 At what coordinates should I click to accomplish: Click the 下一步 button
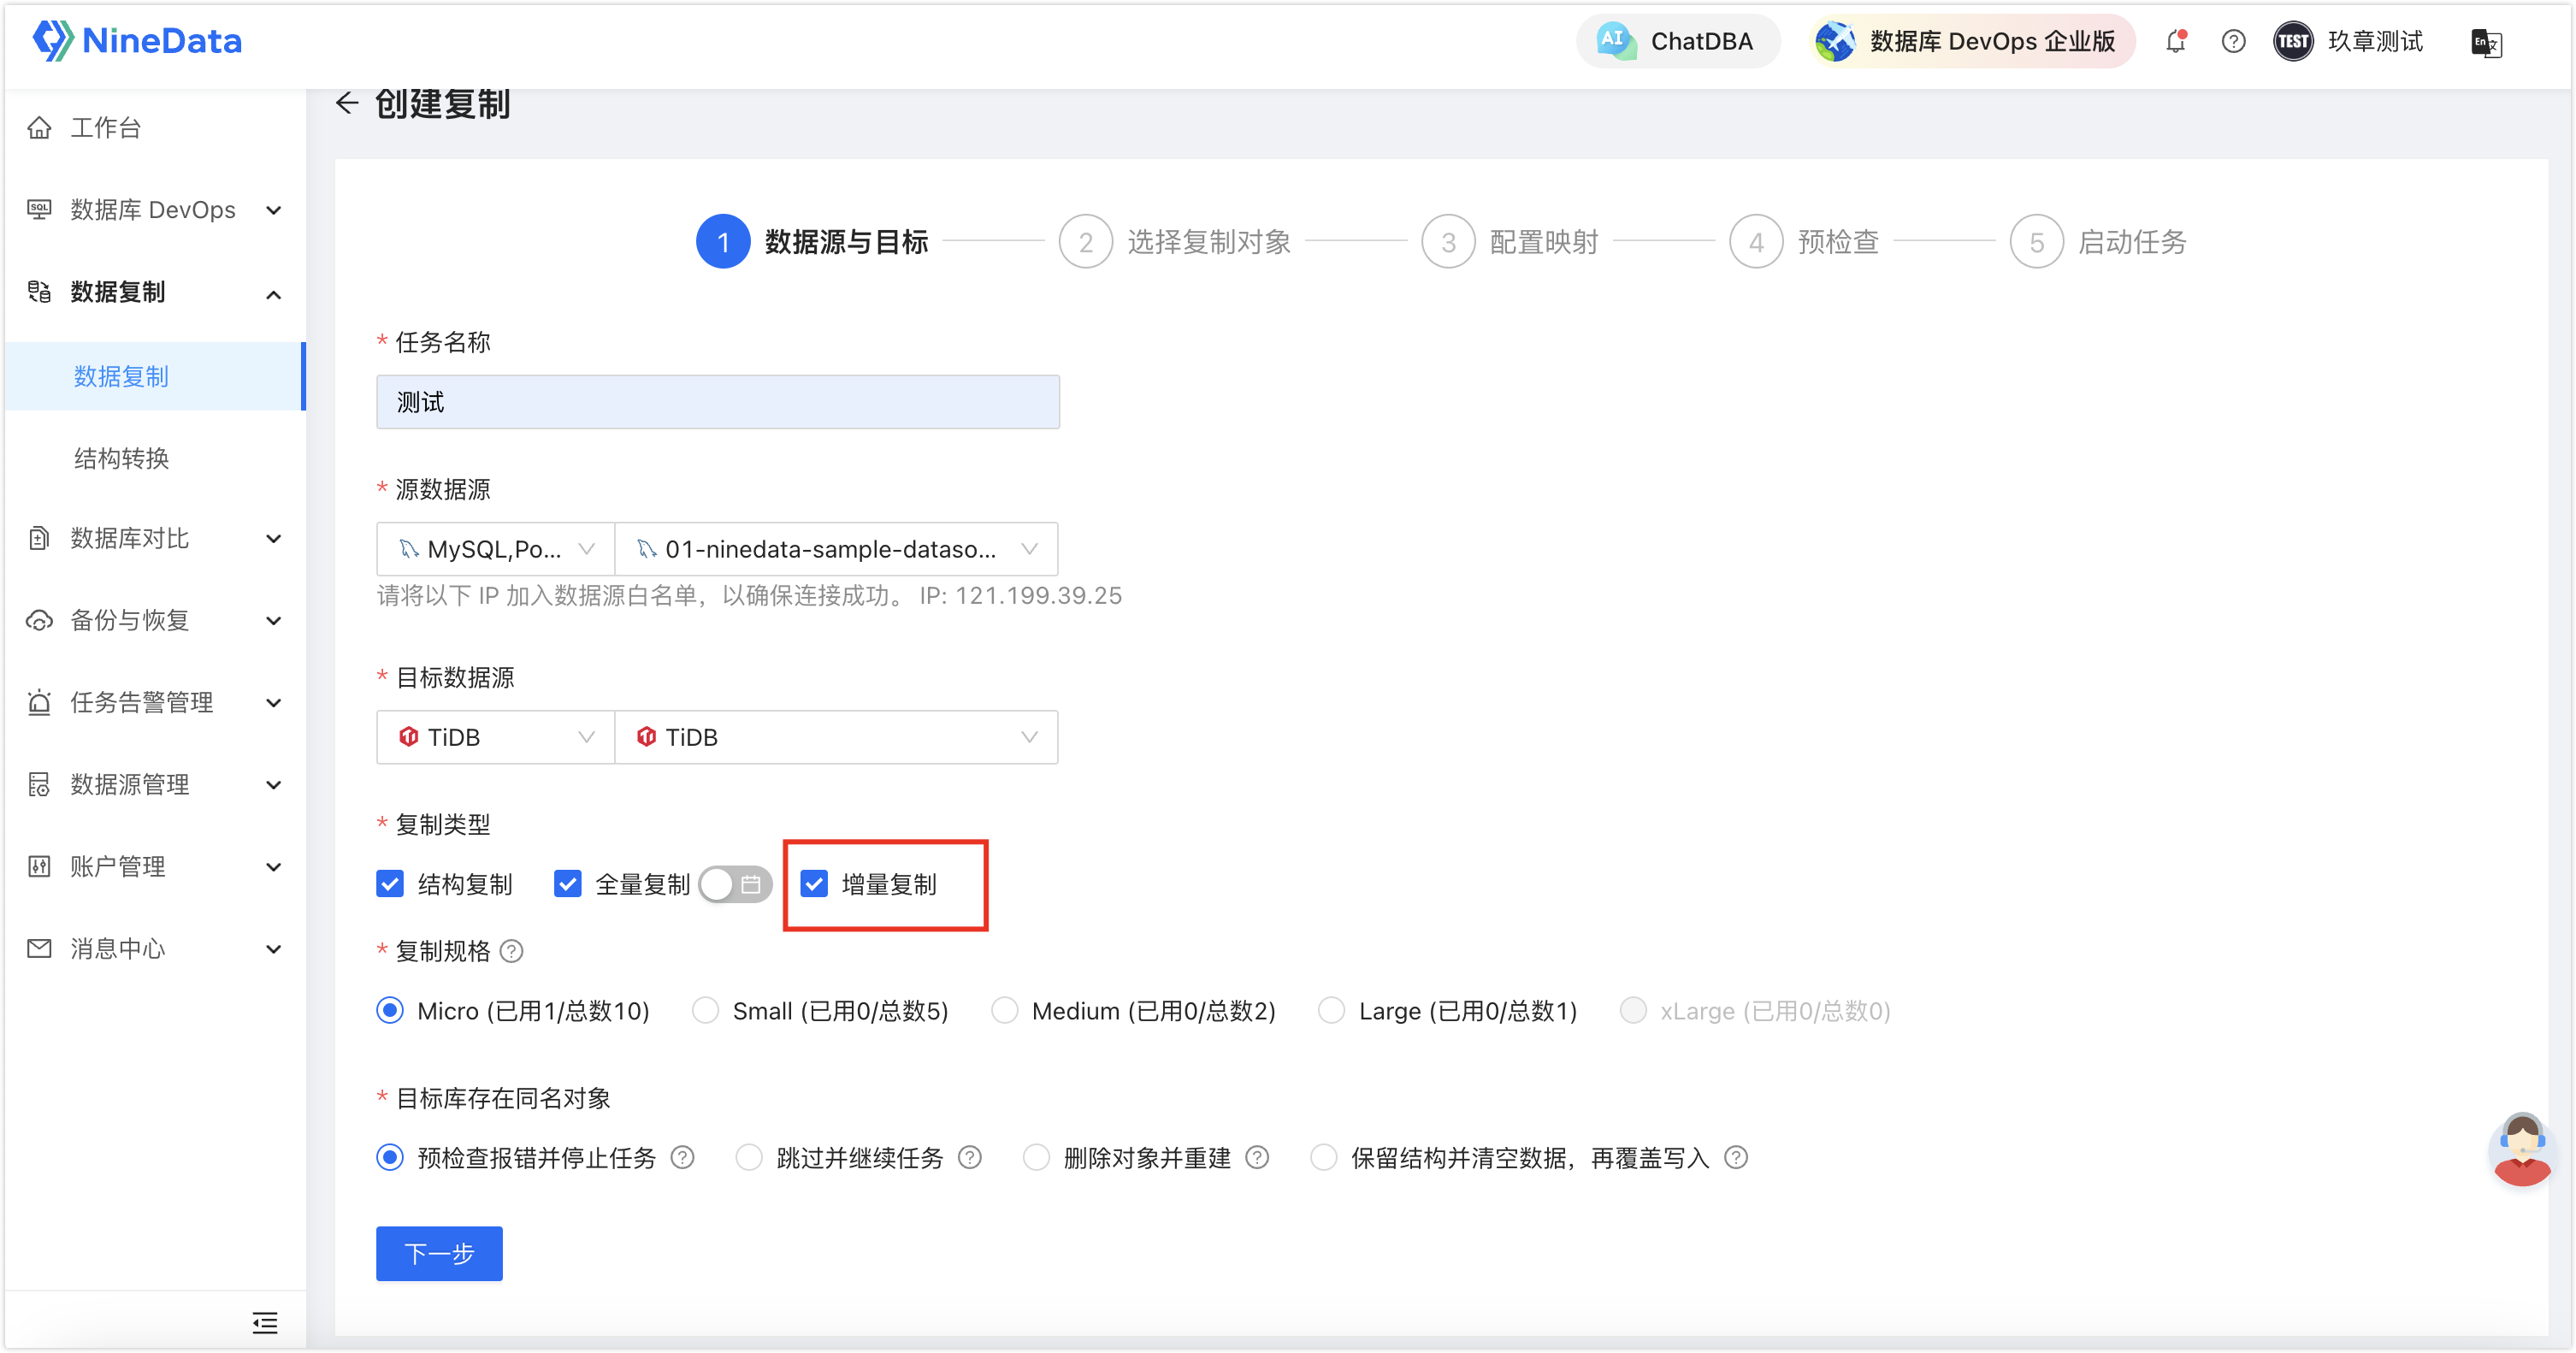pos(439,1253)
